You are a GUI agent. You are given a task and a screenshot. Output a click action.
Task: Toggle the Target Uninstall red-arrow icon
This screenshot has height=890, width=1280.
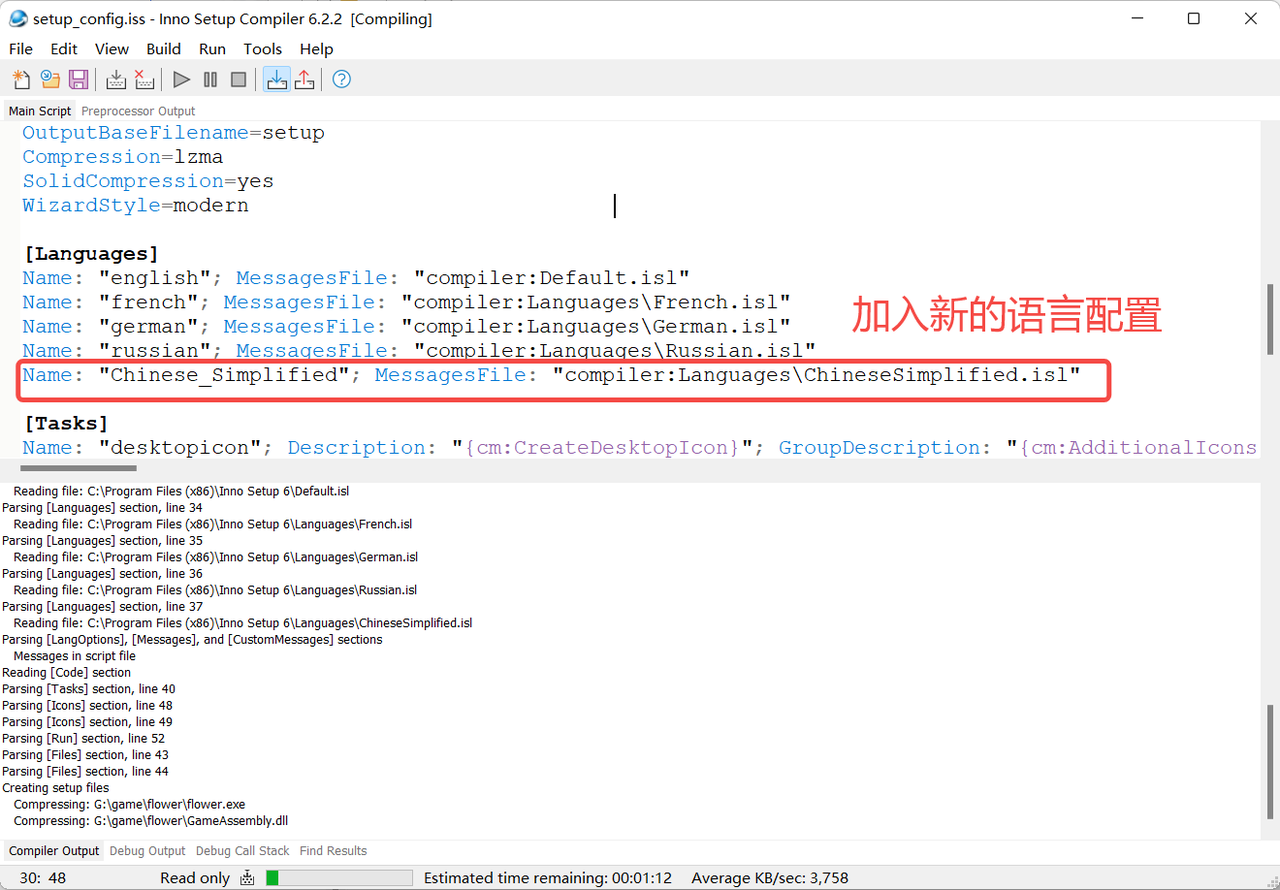304,79
